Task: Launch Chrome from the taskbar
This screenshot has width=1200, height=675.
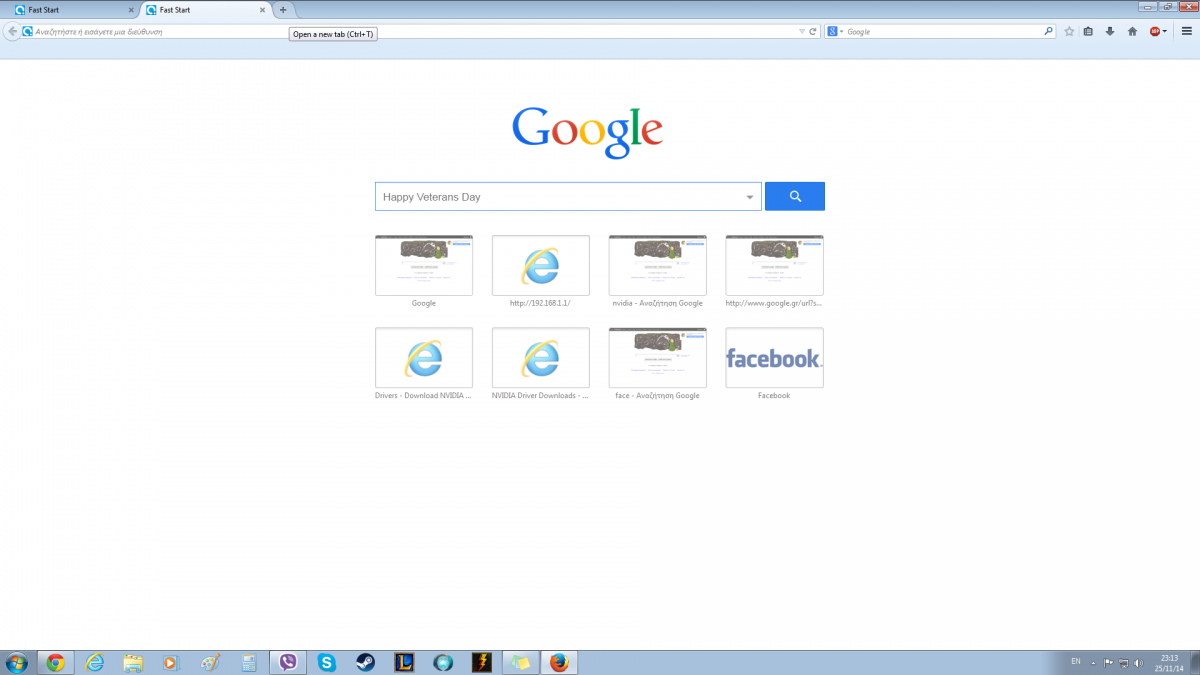Action: [55, 662]
